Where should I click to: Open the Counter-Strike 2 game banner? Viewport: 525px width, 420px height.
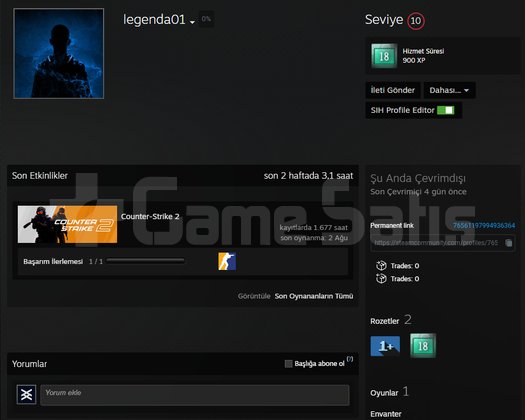(x=67, y=224)
